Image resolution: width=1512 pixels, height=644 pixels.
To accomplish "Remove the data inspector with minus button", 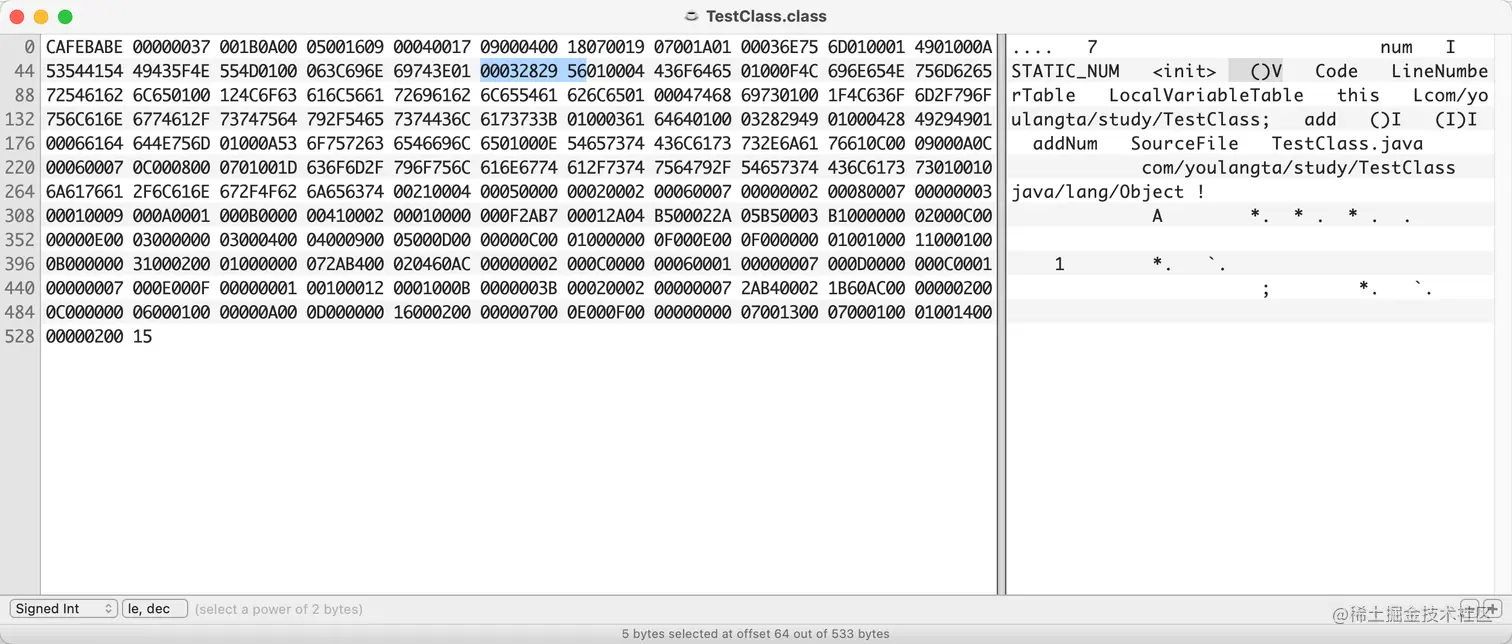I will click(x=1470, y=607).
